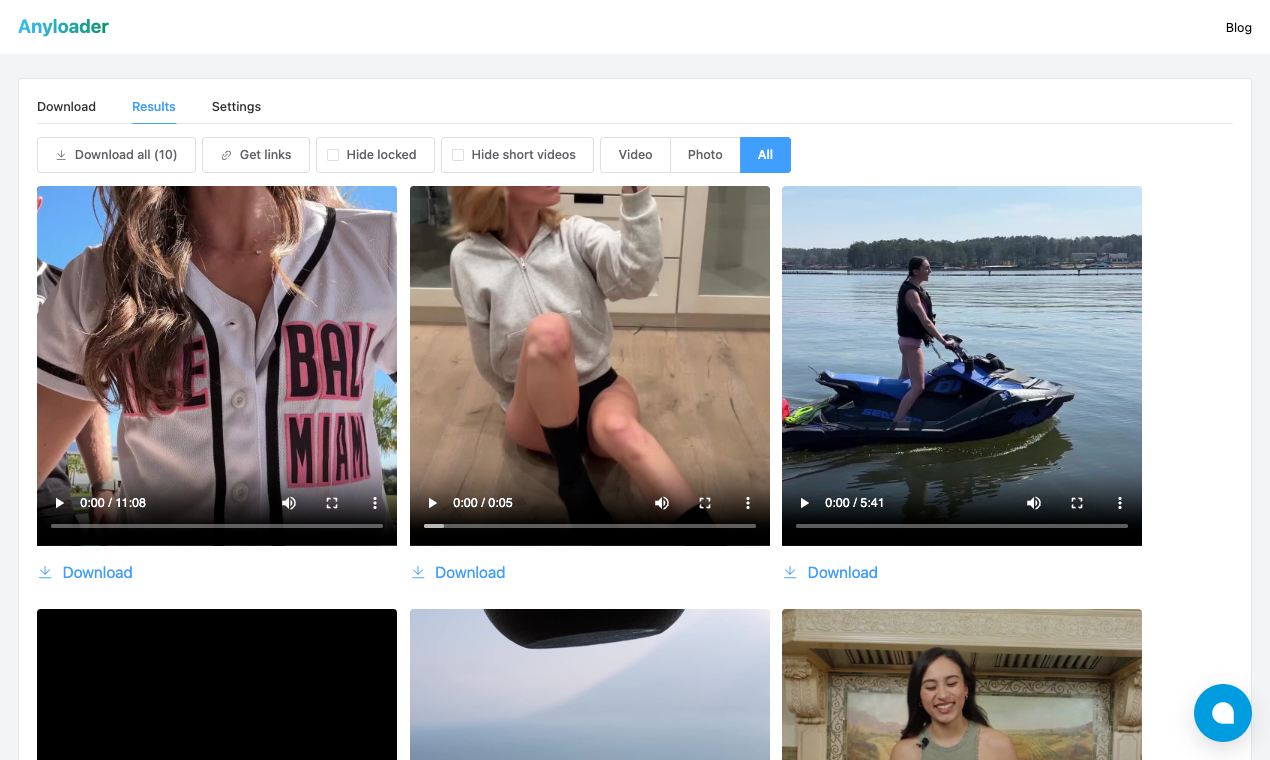Enter fullscreen on the 5:41 video

coord(1077,503)
